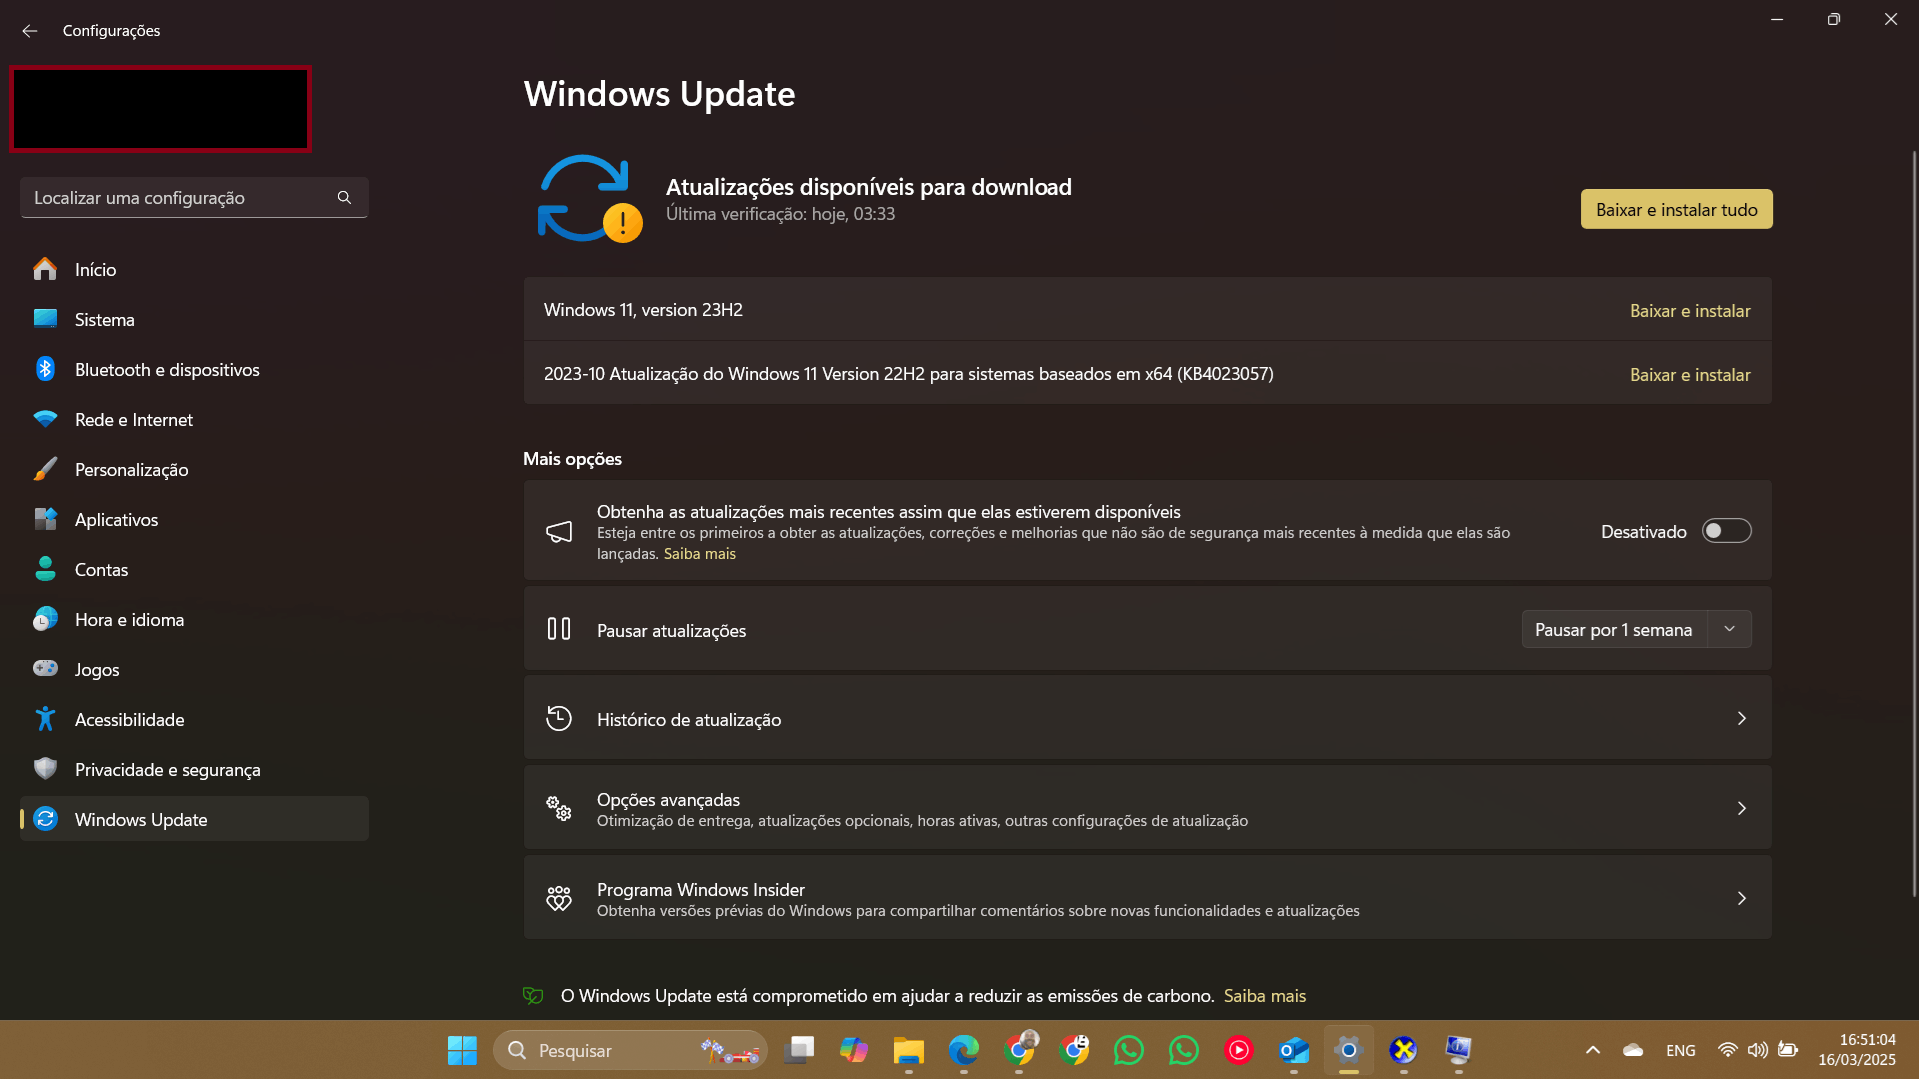Open Histórico de atualização chevron
This screenshot has width=1919, height=1079.
(x=1741, y=719)
